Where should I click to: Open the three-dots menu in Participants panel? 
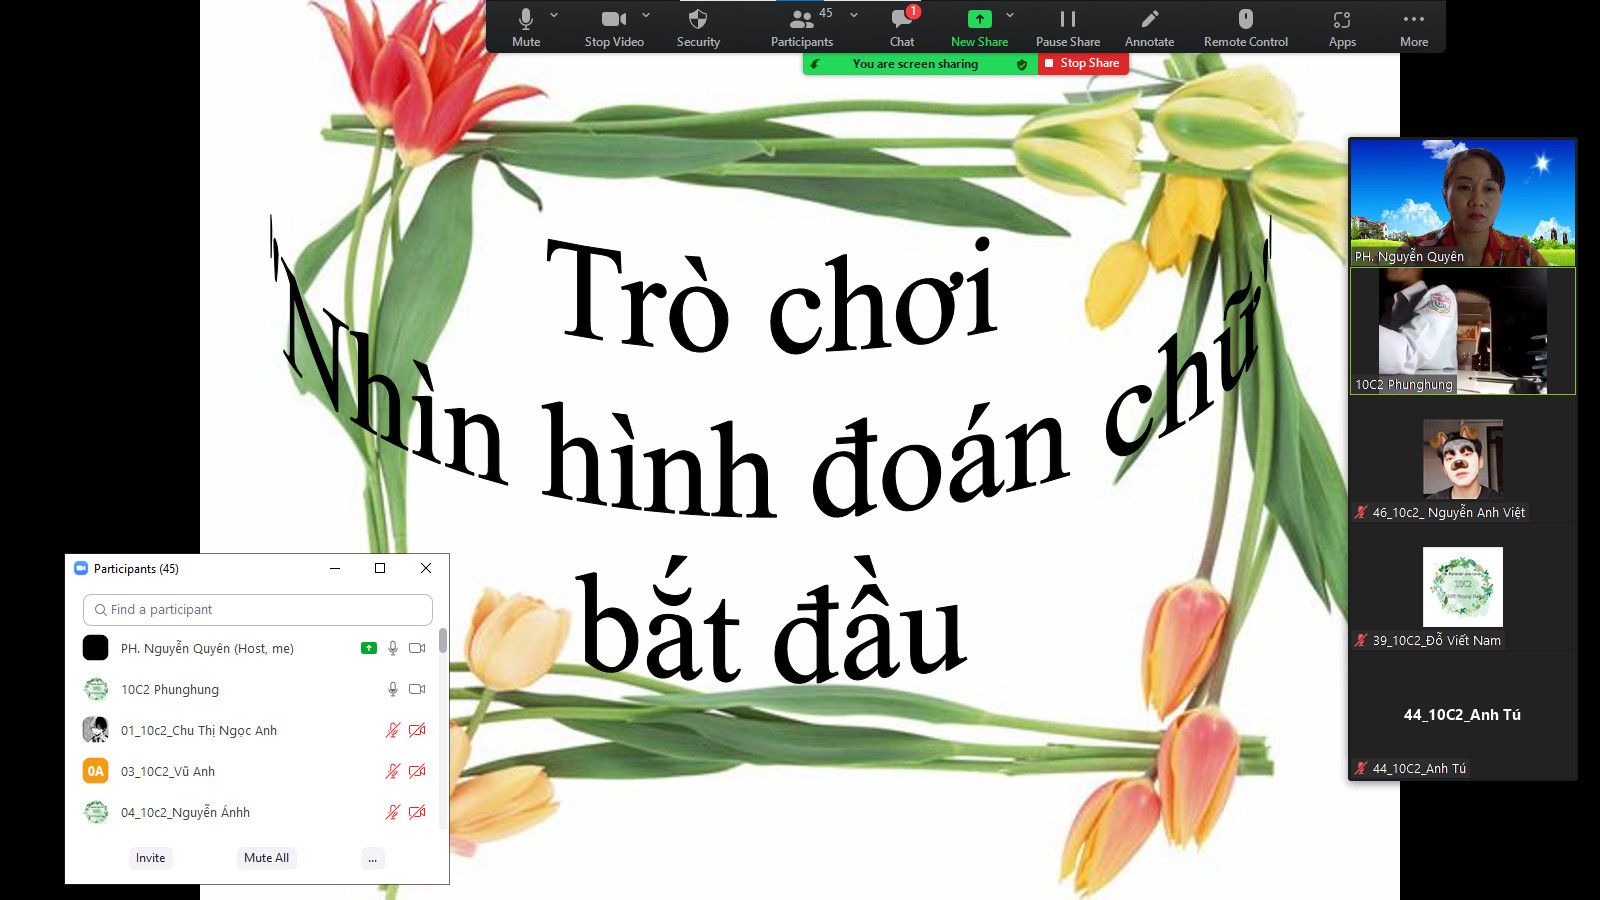tap(373, 858)
